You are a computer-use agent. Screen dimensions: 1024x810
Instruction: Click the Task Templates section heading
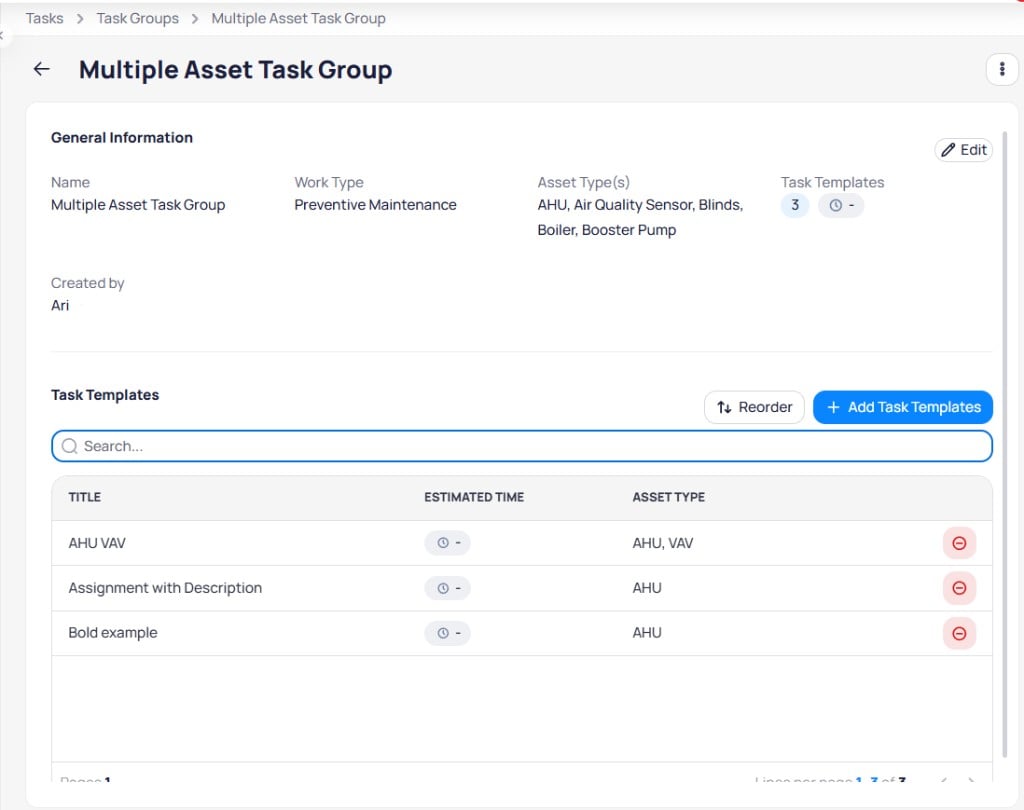click(105, 395)
